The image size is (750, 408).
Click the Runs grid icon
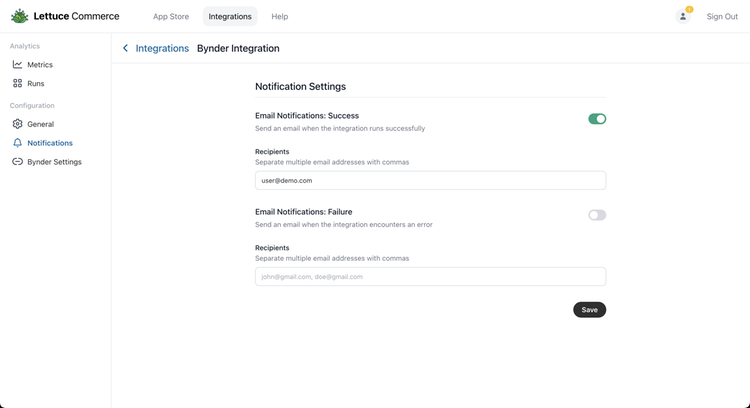pyautogui.click(x=17, y=83)
